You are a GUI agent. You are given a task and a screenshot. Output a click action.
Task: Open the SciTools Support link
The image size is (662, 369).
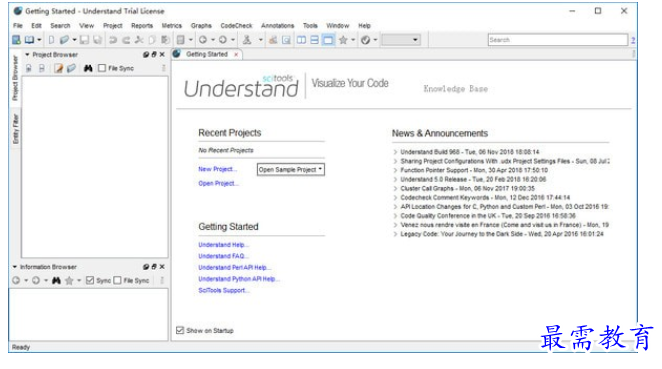(224, 290)
